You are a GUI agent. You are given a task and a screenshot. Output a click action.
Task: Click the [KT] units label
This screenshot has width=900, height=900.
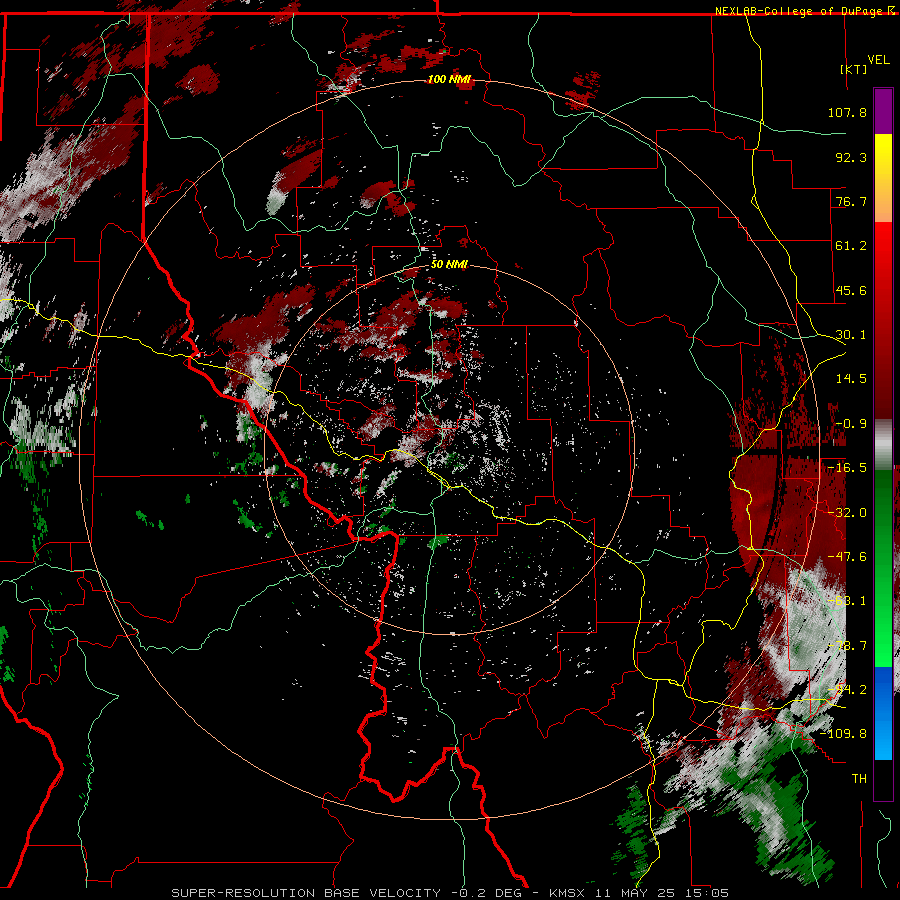point(854,69)
